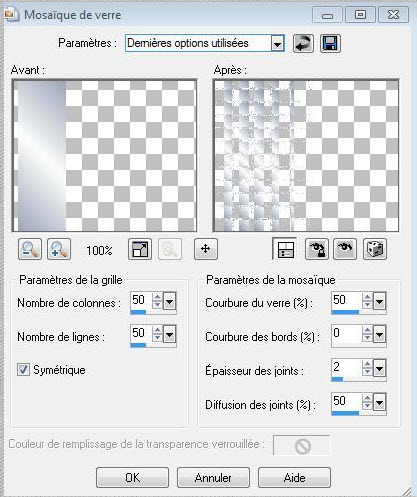Expand Courbure du verre dropdown arrow
This screenshot has height=497, width=417.
(379, 302)
